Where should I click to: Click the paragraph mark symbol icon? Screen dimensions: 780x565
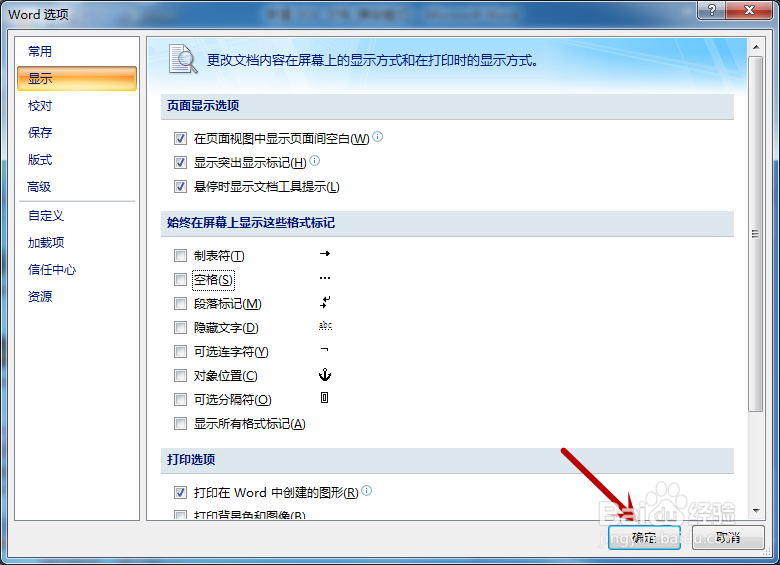tap(325, 302)
